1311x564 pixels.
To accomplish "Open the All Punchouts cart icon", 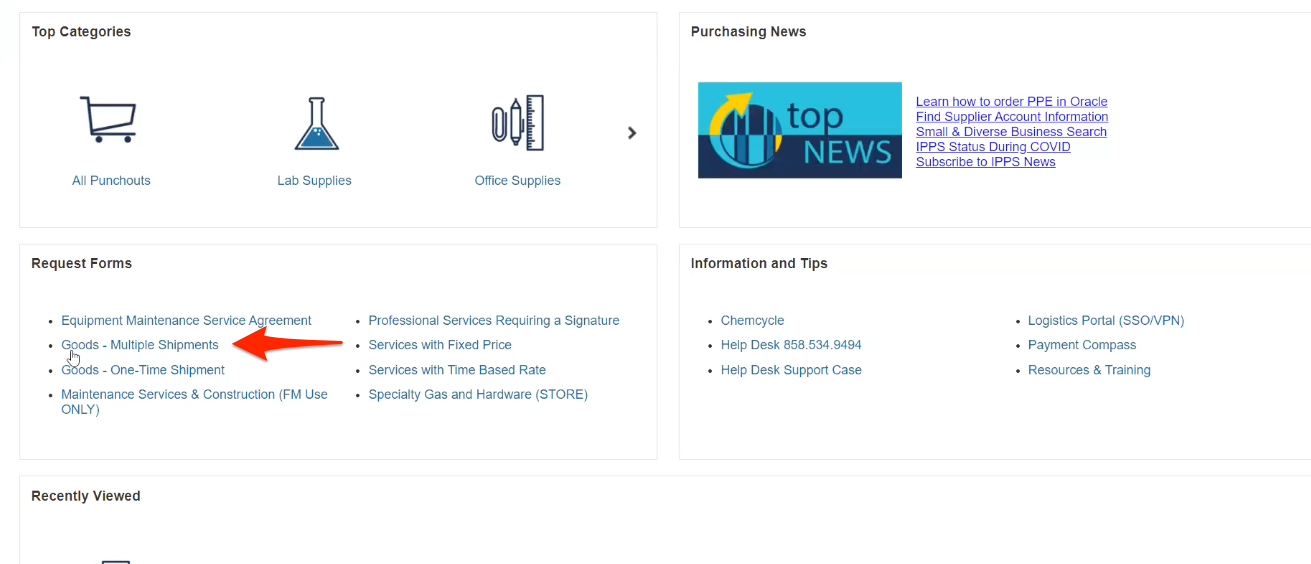I will coord(108,119).
